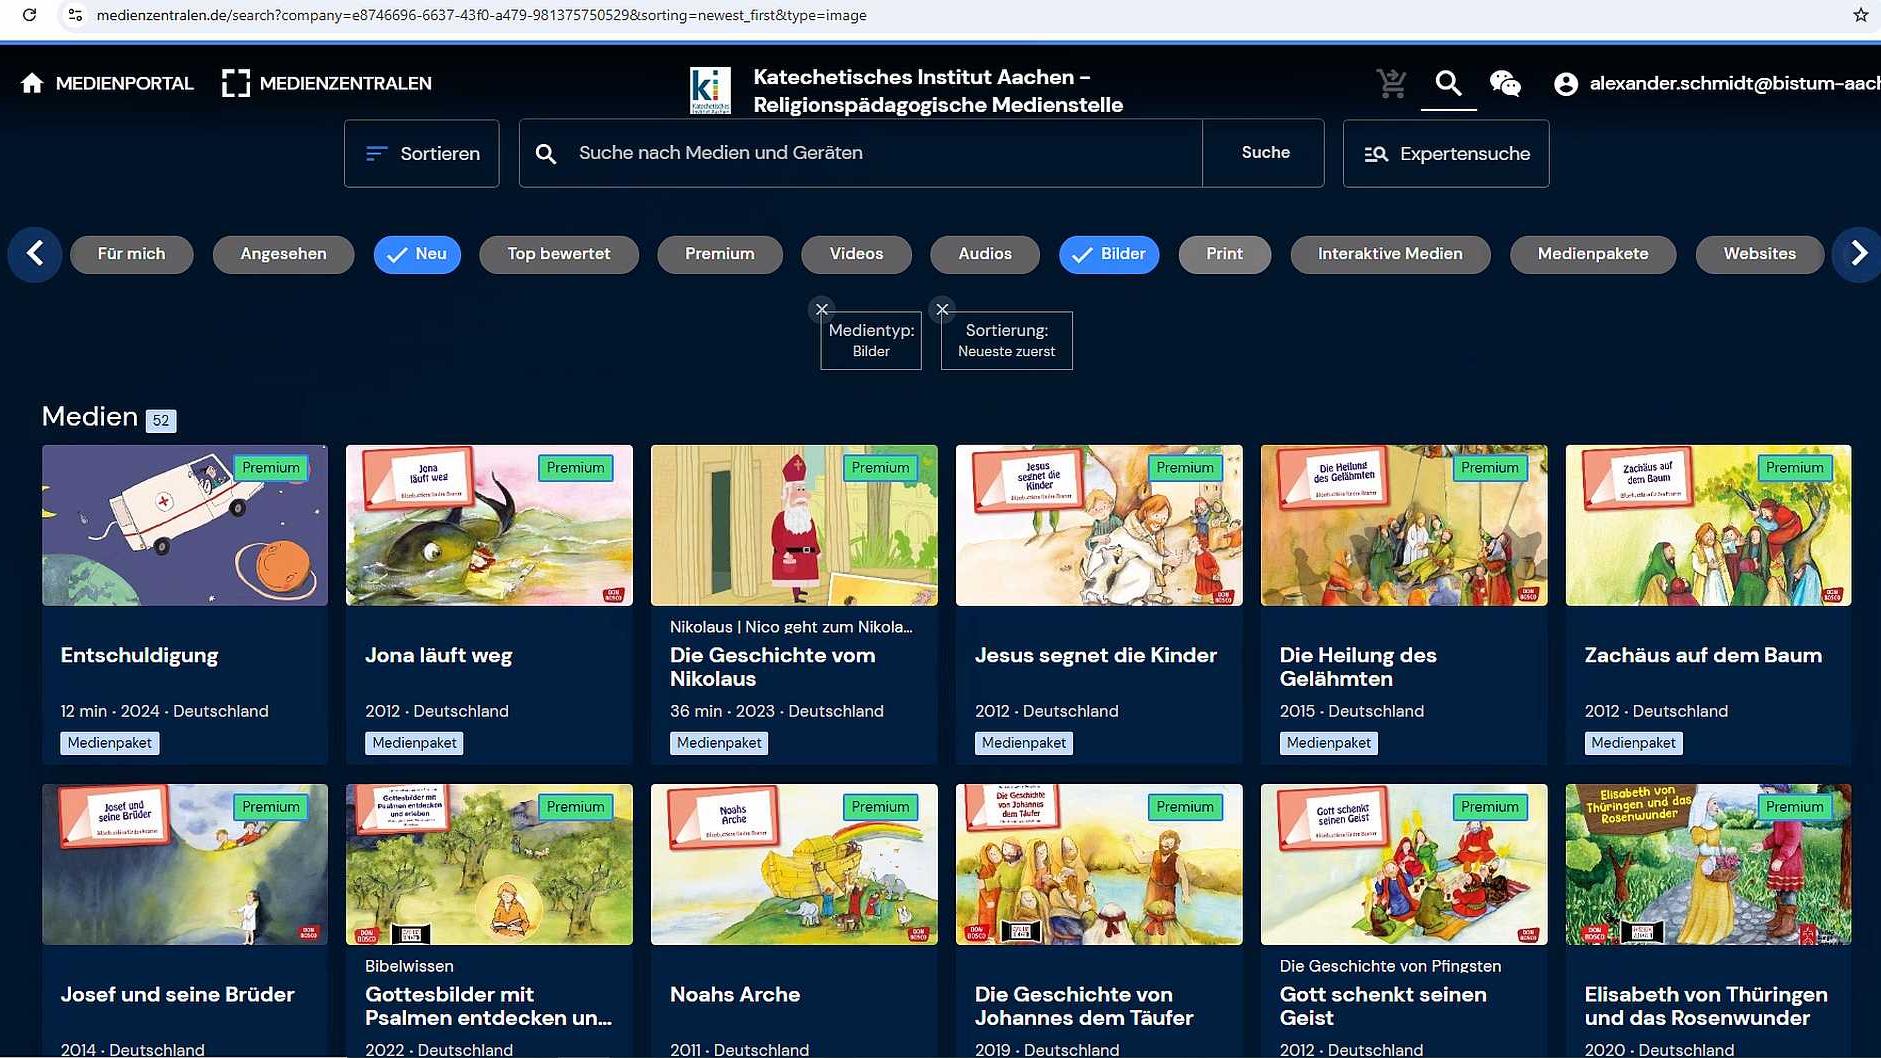The height and width of the screenshot is (1058, 1881).
Task: Open the Jesus segnet die Kinder thumbnail
Action: coord(1099,525)
